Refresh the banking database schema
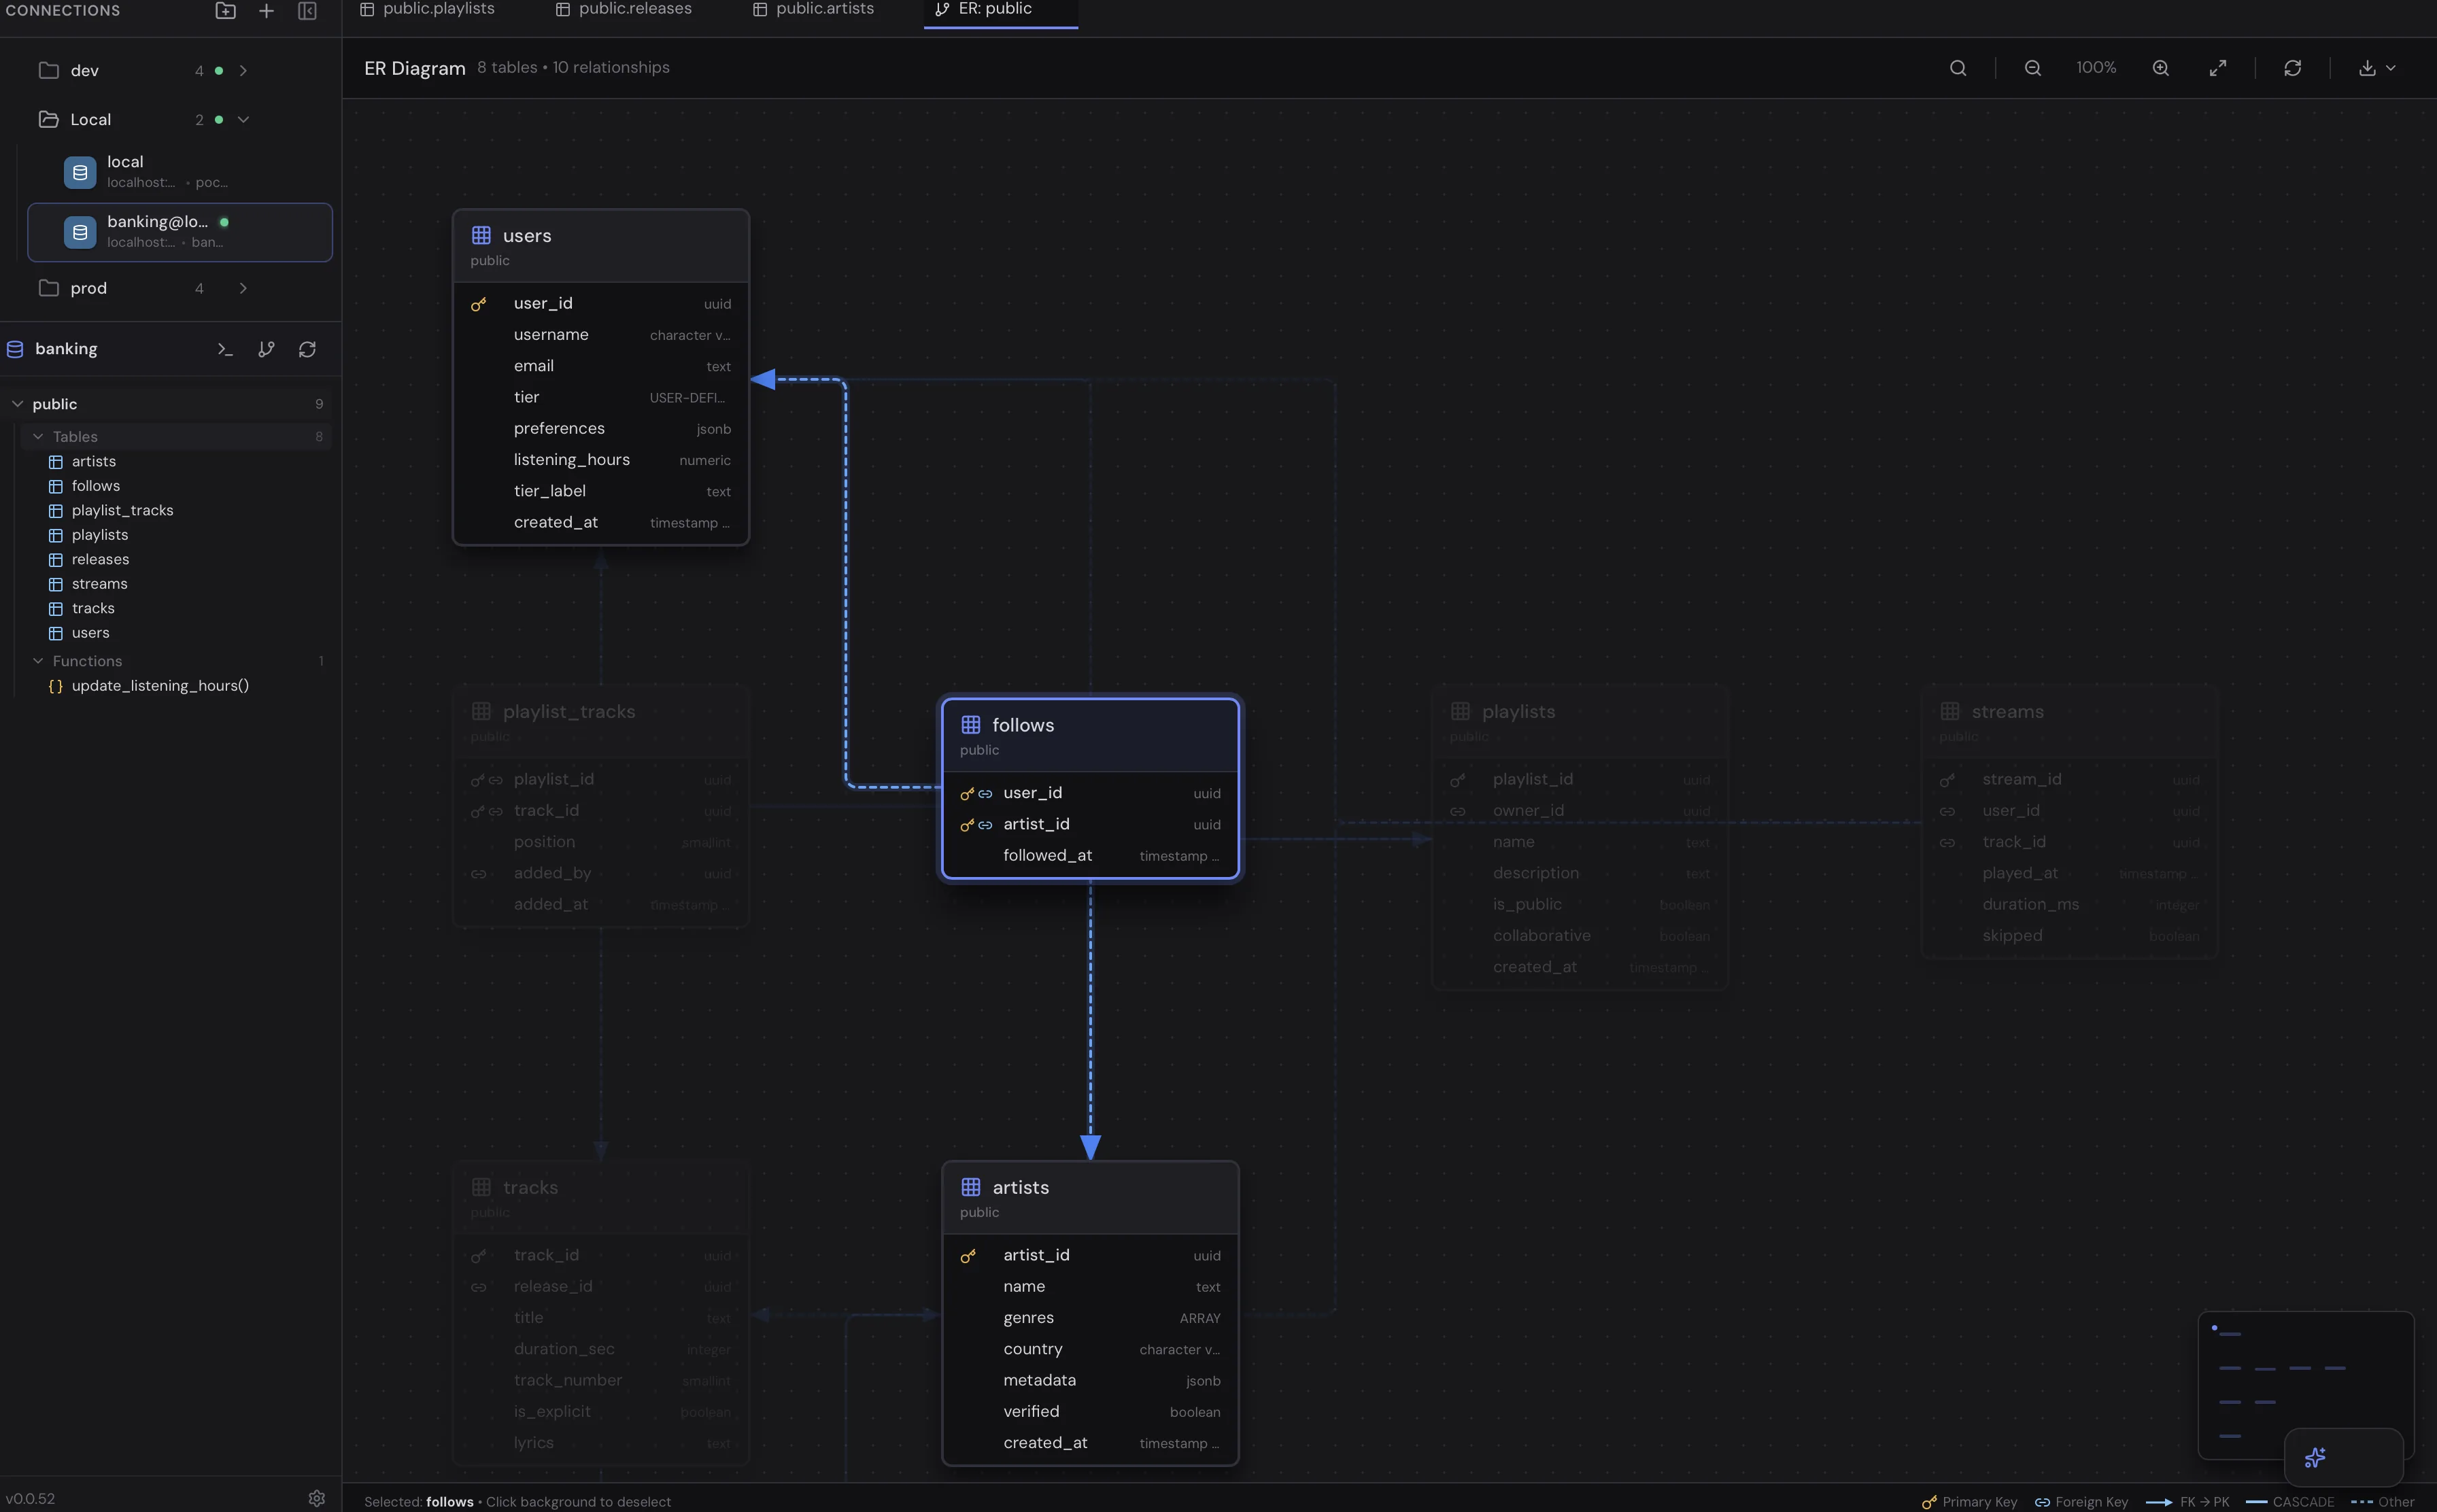The height and width of the screenshot is (1512, 2437). coord(306,349)
